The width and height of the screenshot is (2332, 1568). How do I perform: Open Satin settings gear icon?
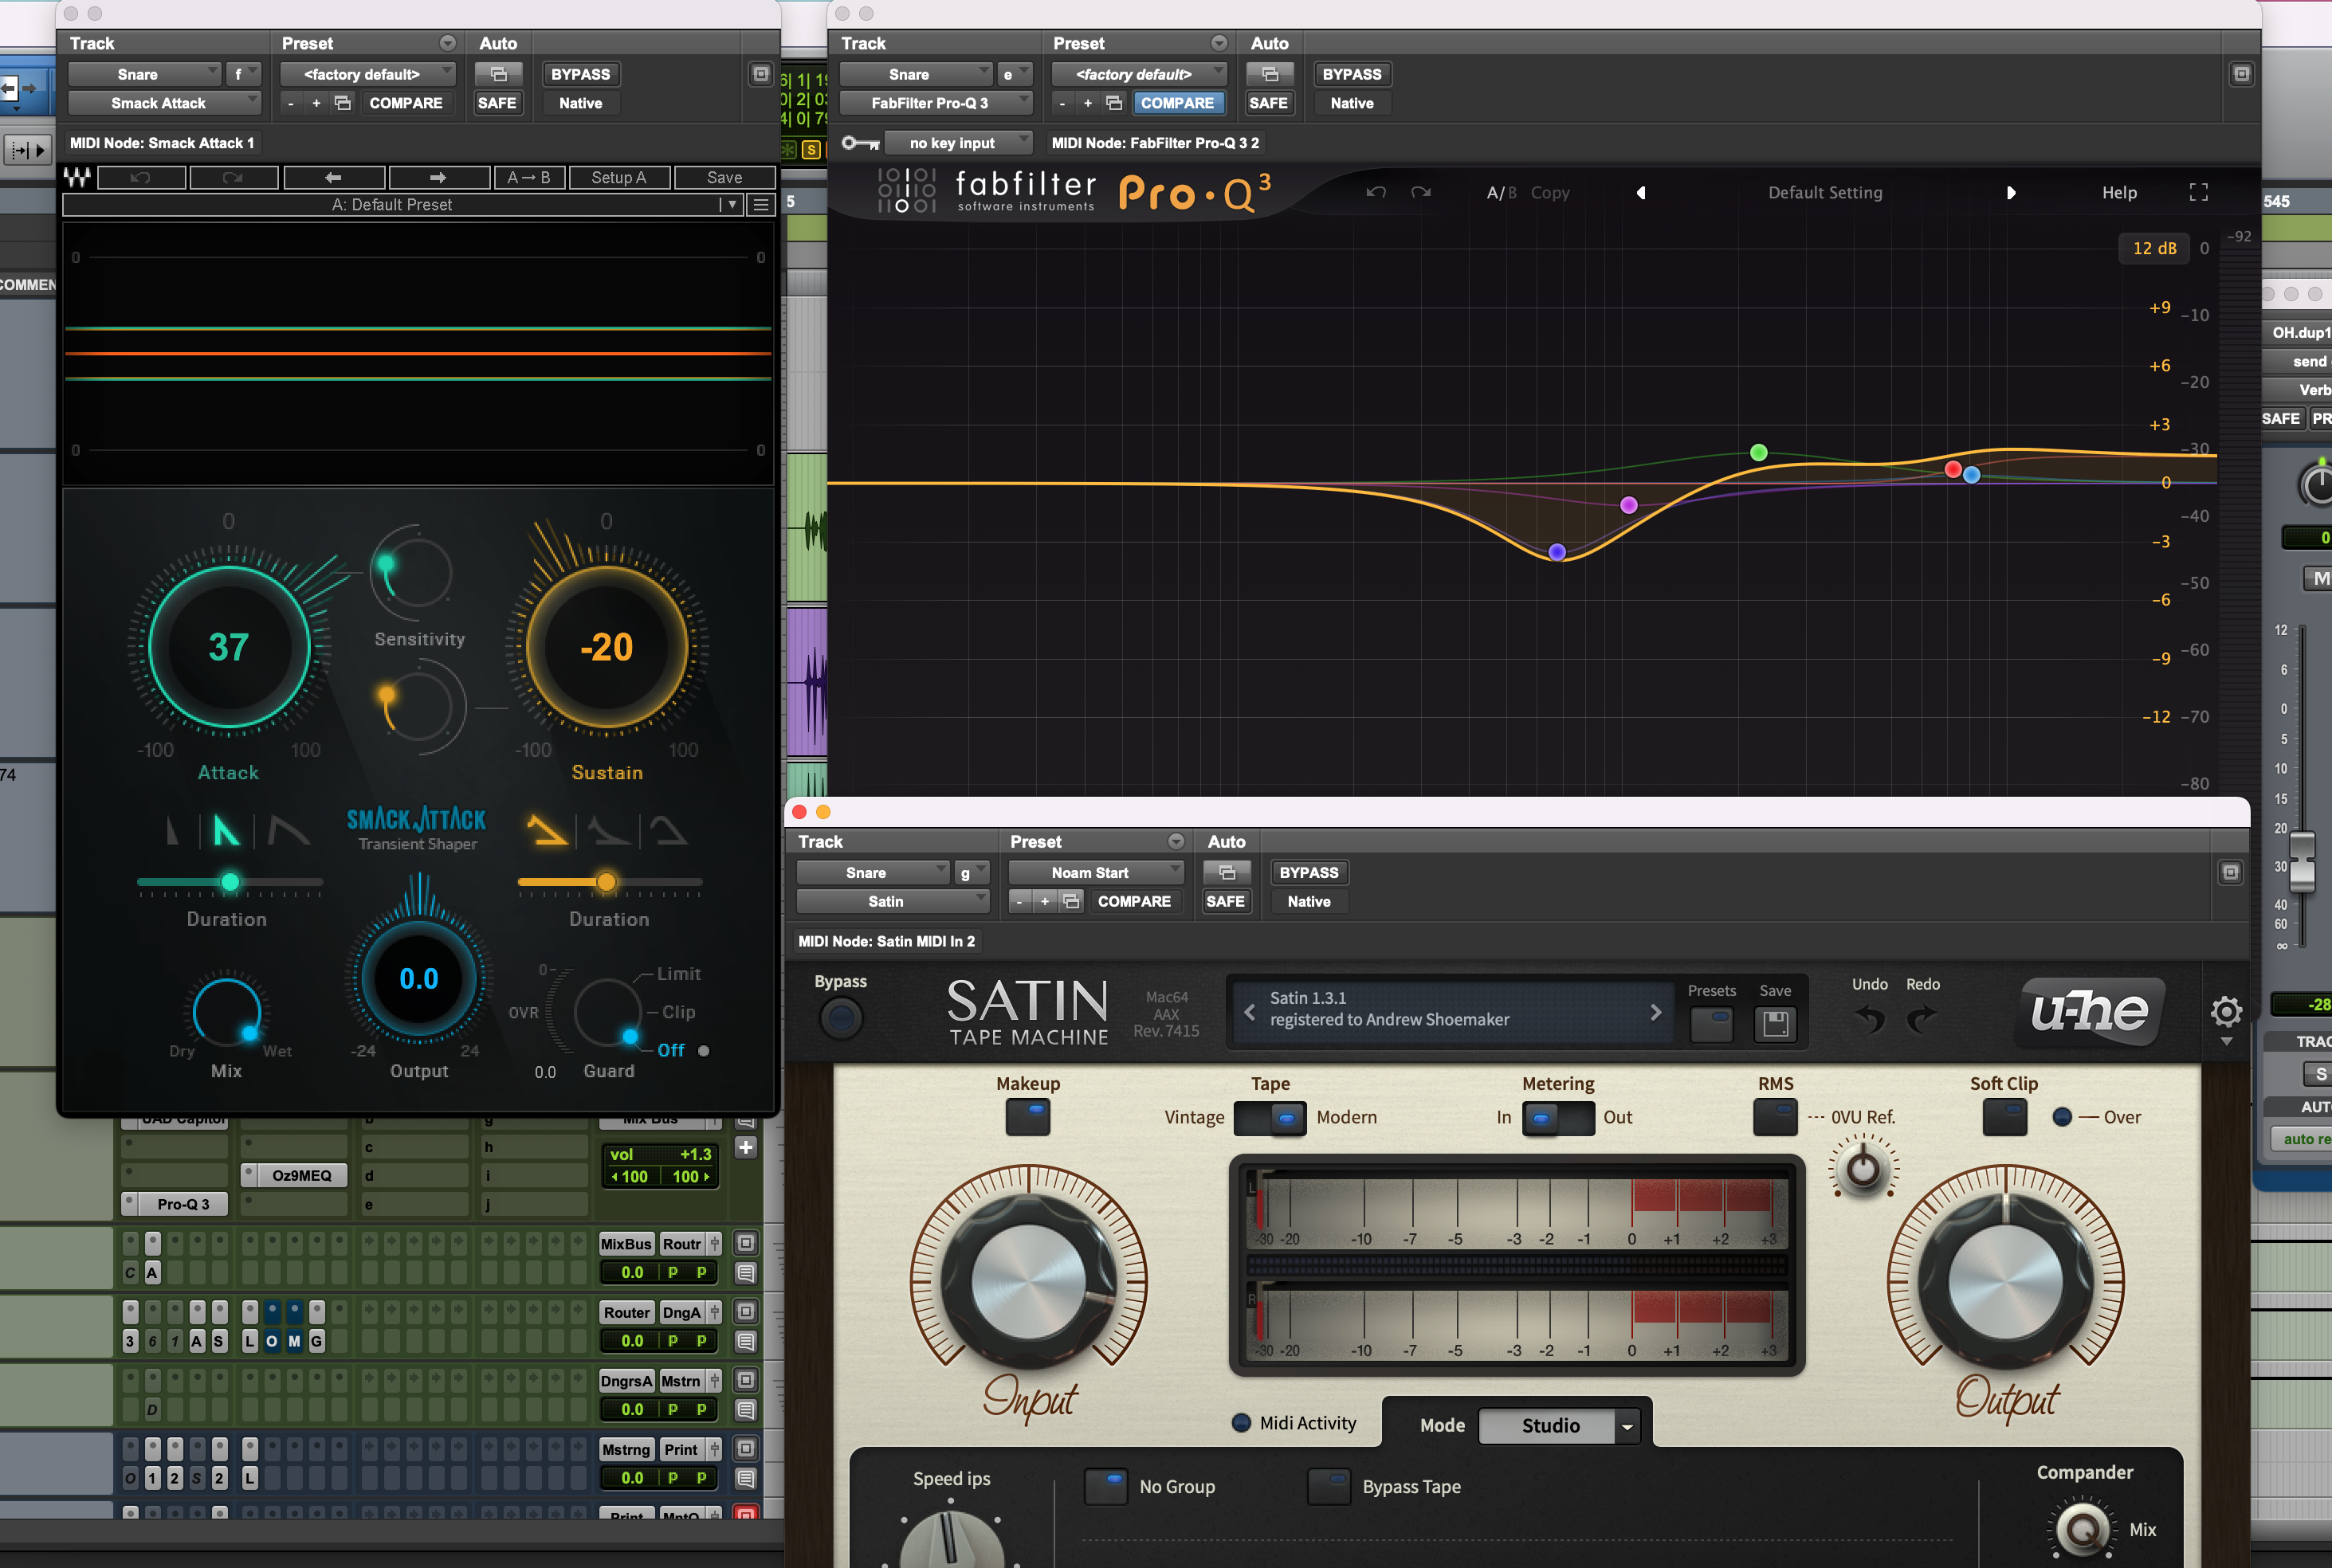(2226, 1012)
